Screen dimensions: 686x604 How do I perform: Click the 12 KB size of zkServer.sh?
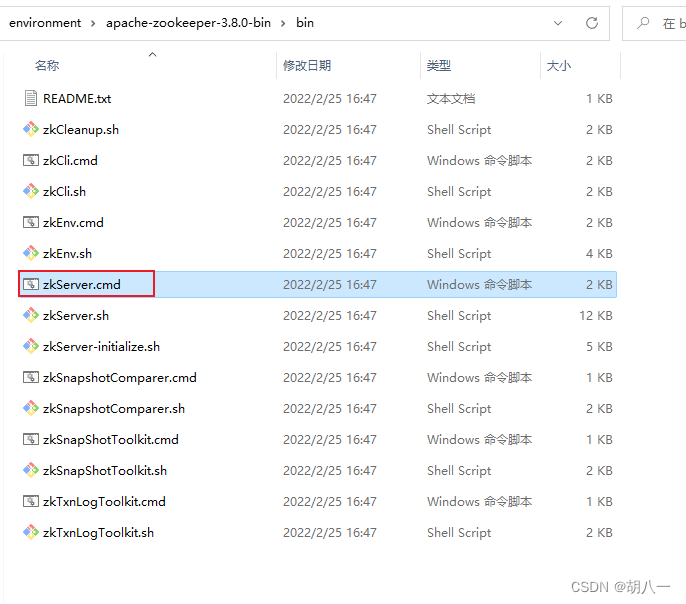(596, 316)
